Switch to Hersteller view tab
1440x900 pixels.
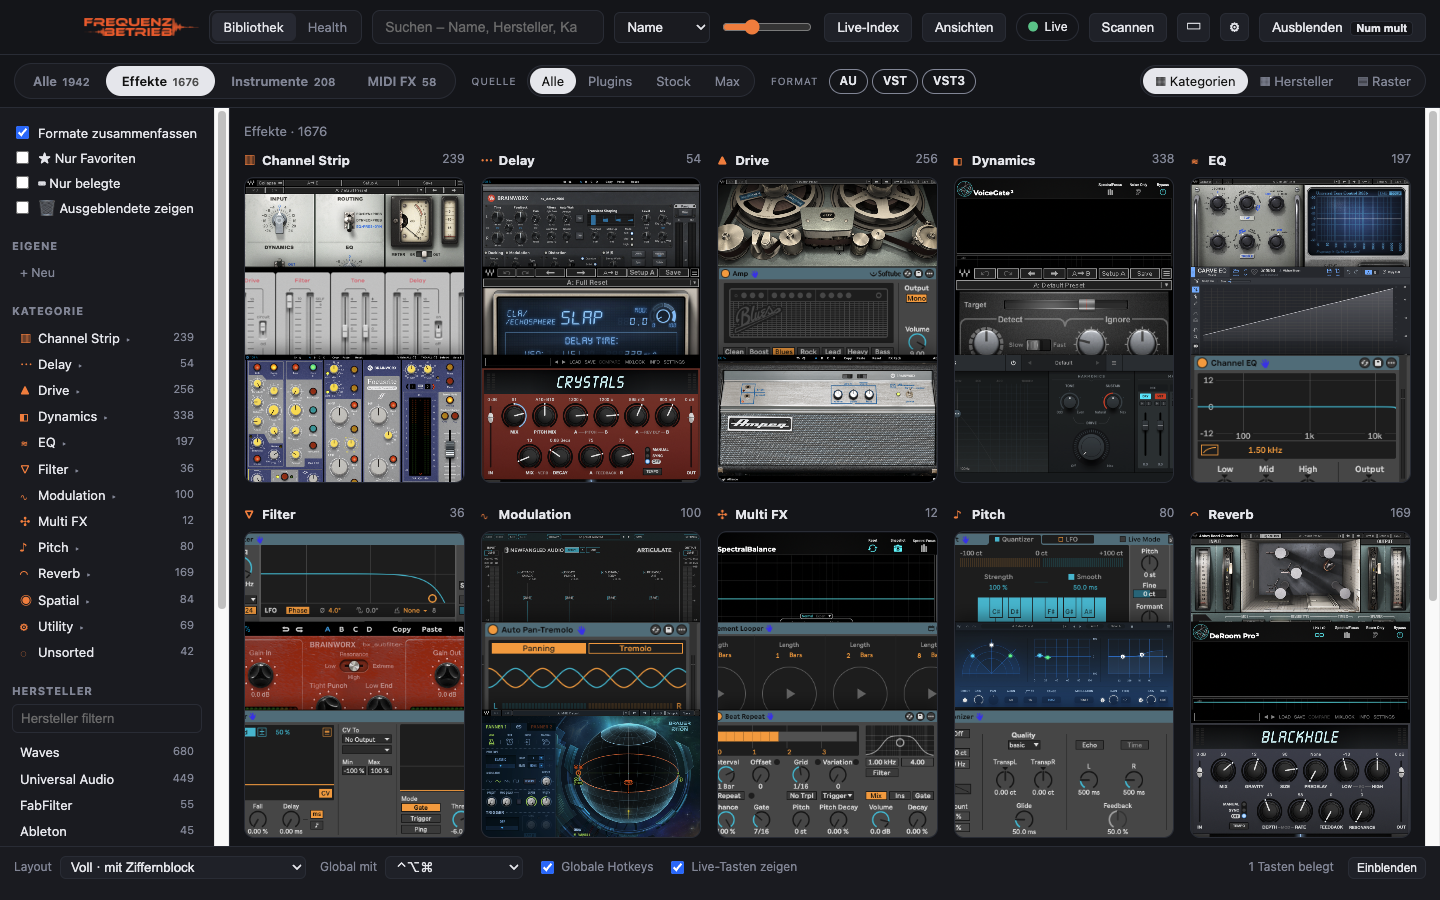click(x=1296, y=81)
